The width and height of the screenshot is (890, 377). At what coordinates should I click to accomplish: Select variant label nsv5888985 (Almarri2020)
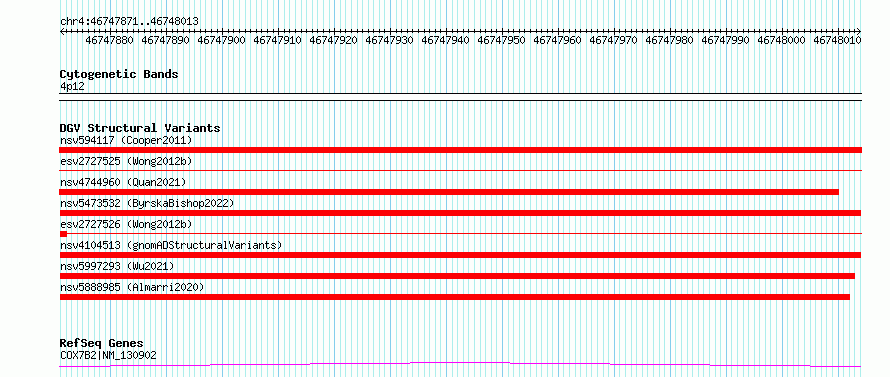point(132,287)
